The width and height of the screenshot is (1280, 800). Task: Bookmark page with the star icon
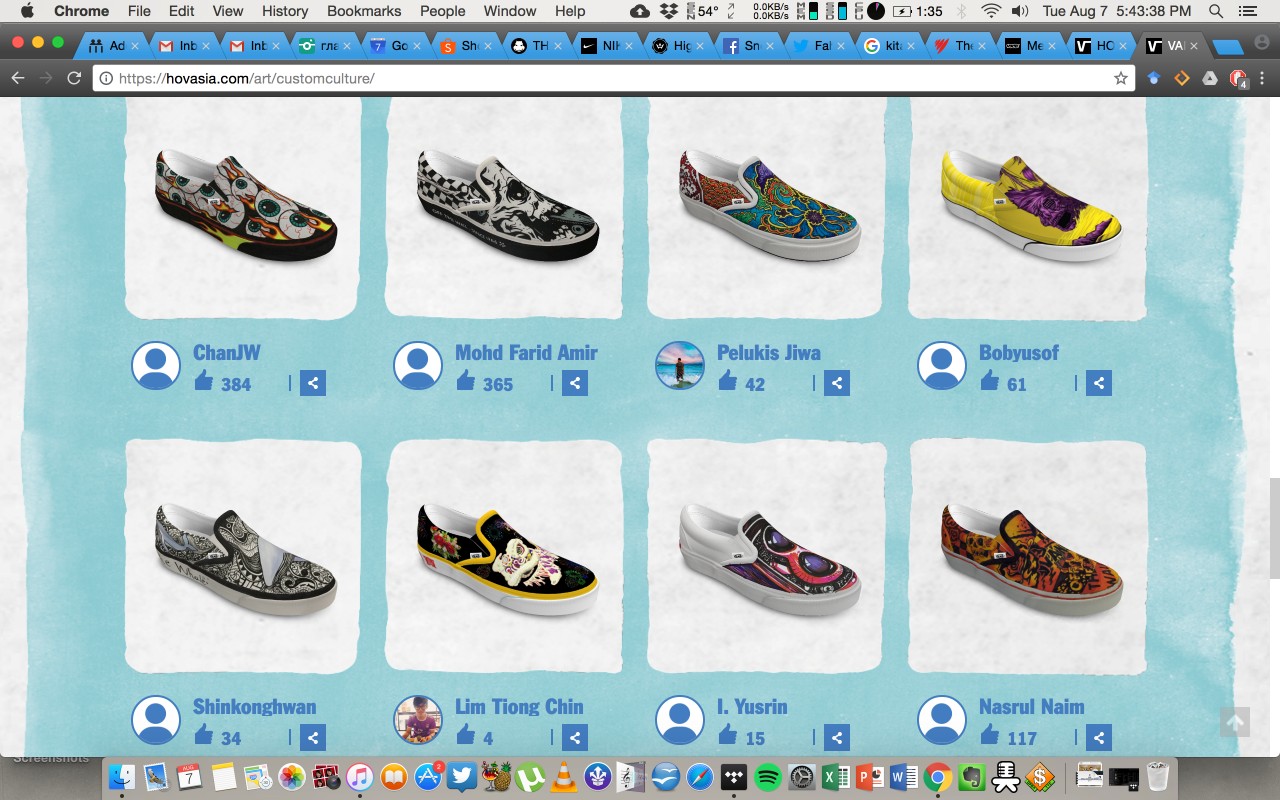point(1120,78)
